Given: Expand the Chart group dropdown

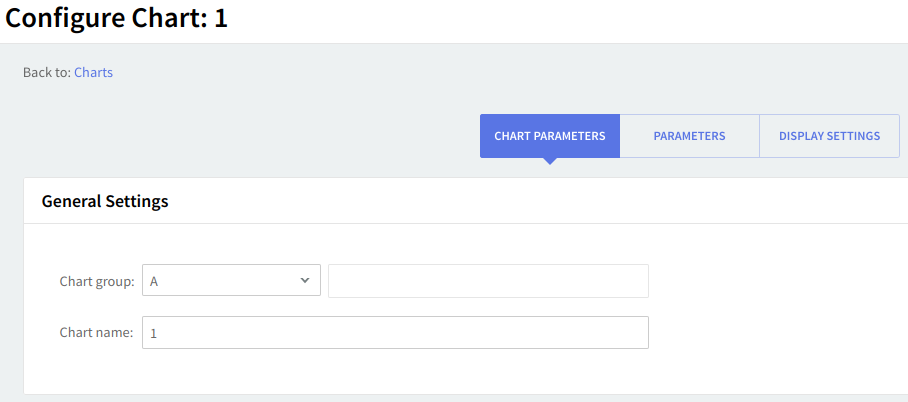Looking at the screenshot, I should pyautogui.click(x=231, y=281).
